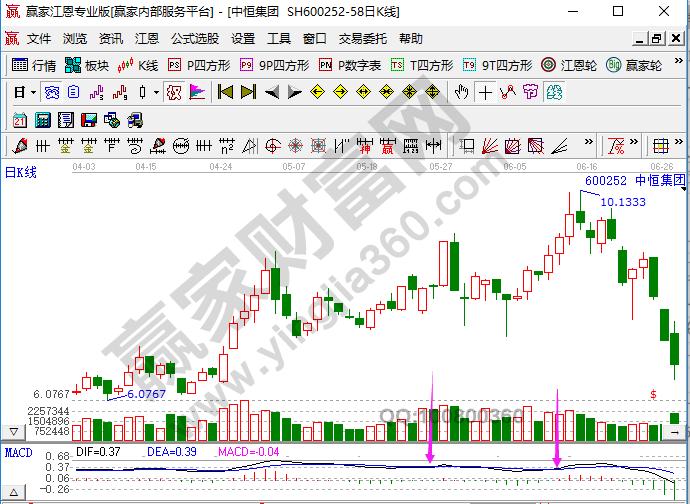Toggle the crosshair cursor button

pos(485,93)
